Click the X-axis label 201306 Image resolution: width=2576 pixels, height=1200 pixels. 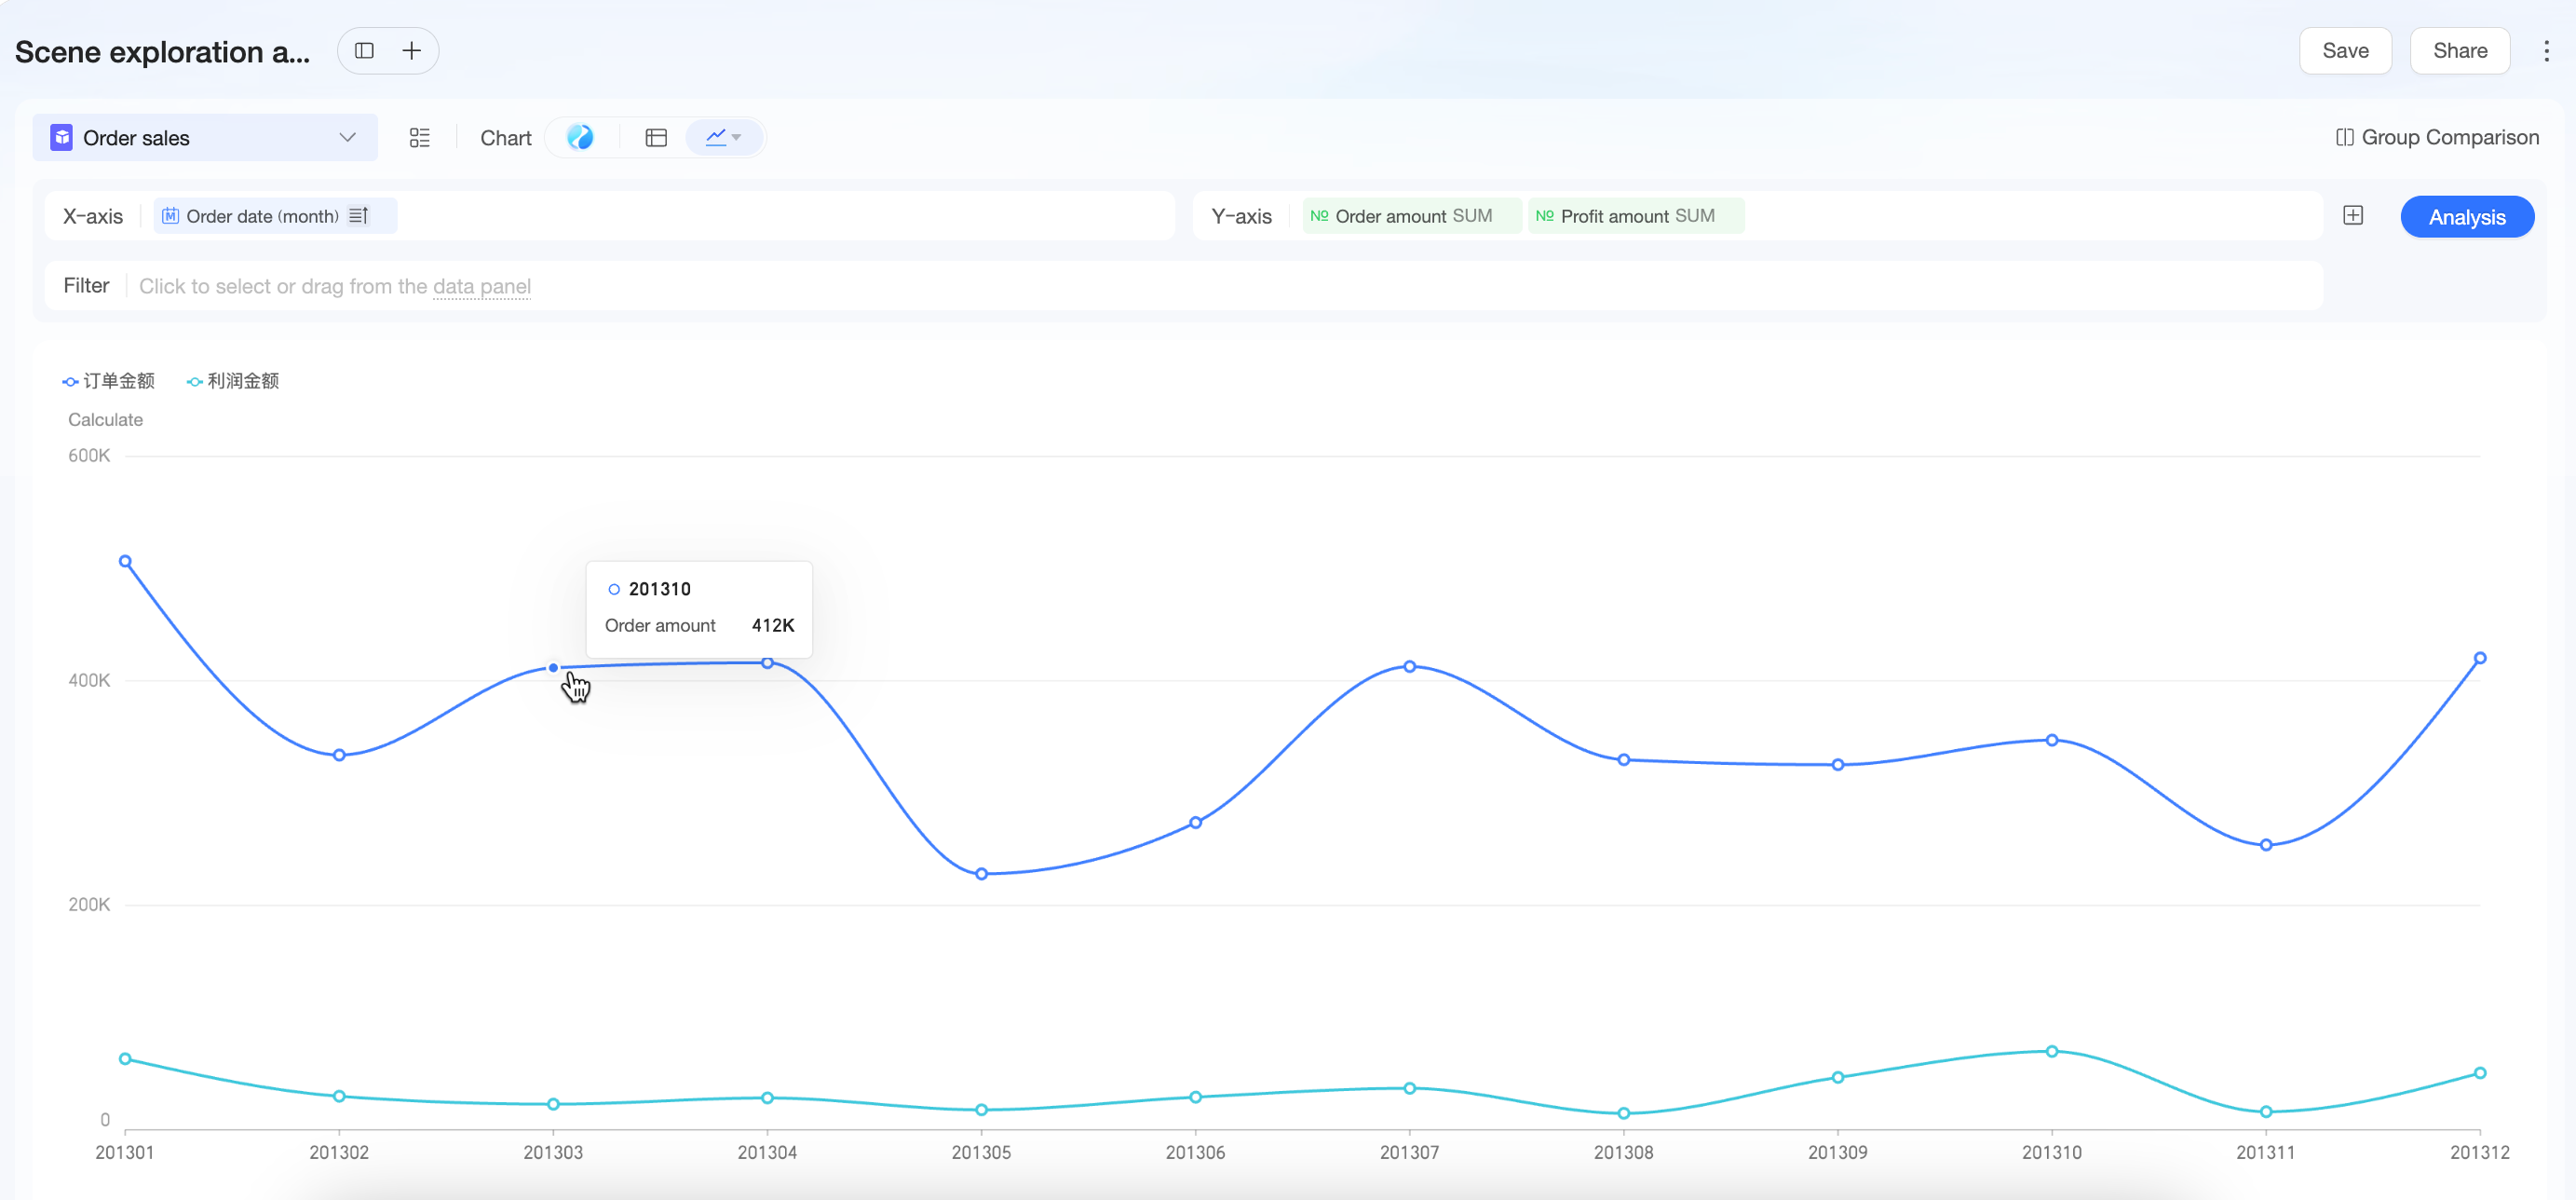1195,1153
